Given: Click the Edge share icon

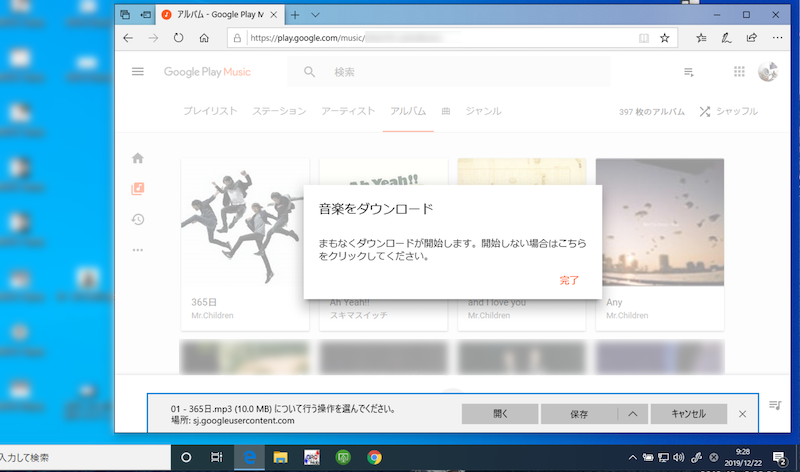Looking at the screenshot, I should [750, 38].
